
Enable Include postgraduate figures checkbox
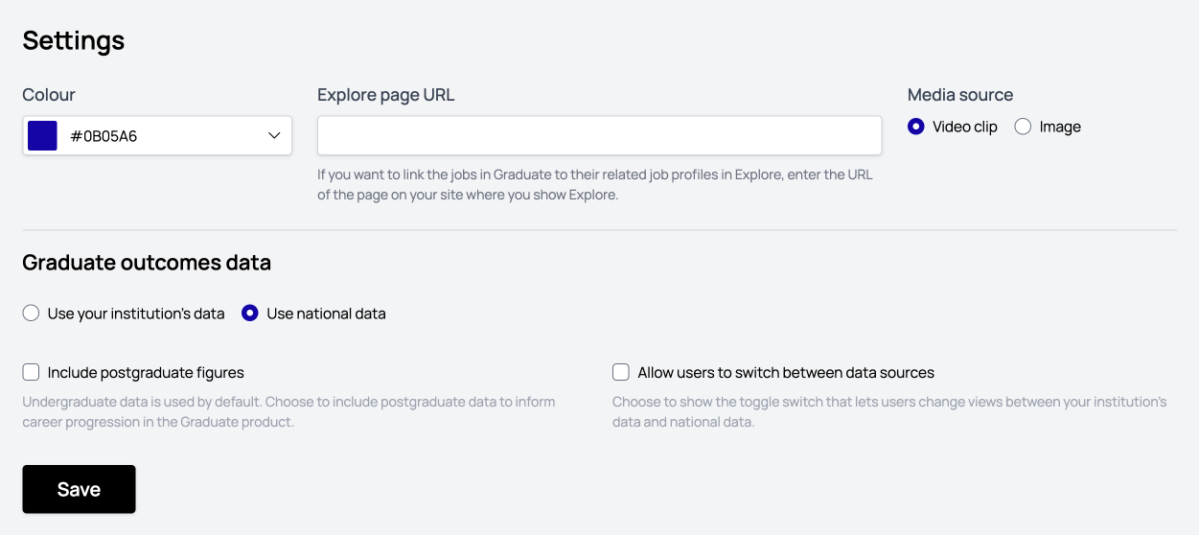(31, 373)
